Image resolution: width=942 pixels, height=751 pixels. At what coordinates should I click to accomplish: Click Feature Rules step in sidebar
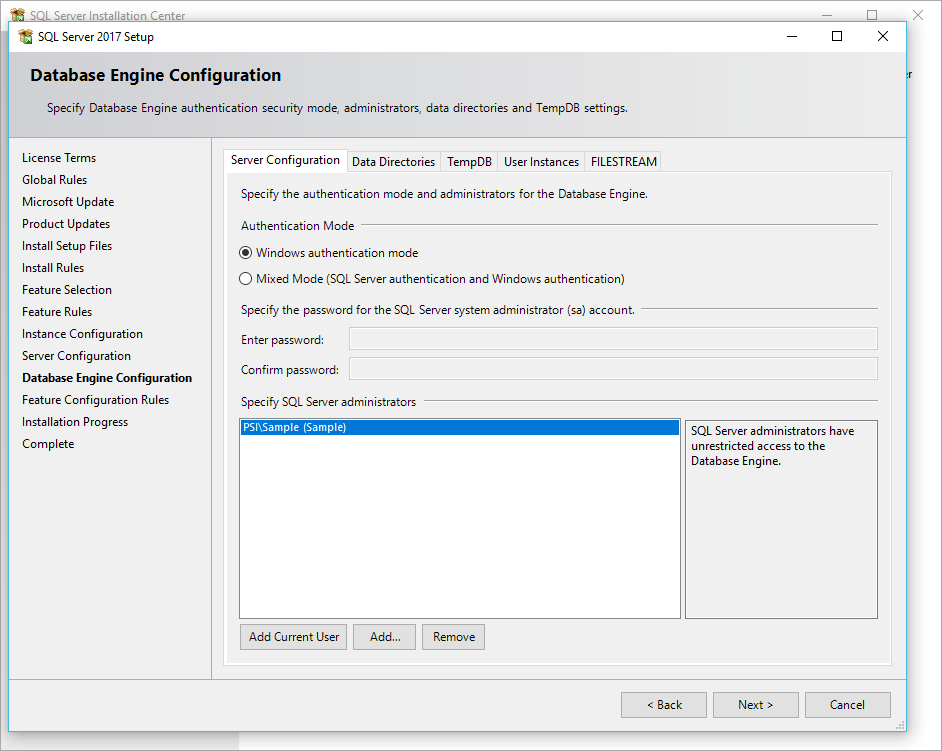click(57, 312)
